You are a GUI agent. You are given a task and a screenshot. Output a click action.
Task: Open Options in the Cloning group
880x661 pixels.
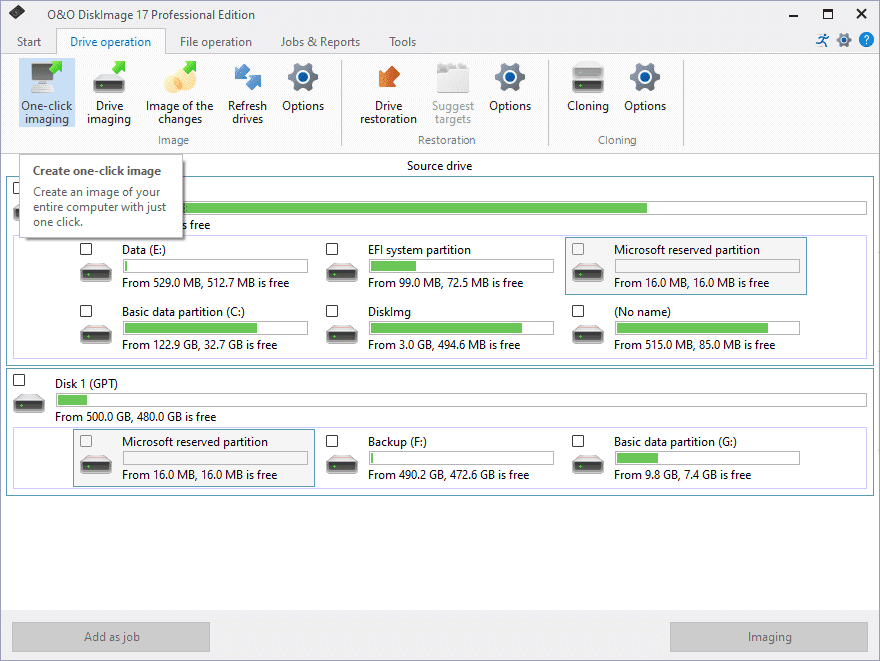(x=645, y=87)
